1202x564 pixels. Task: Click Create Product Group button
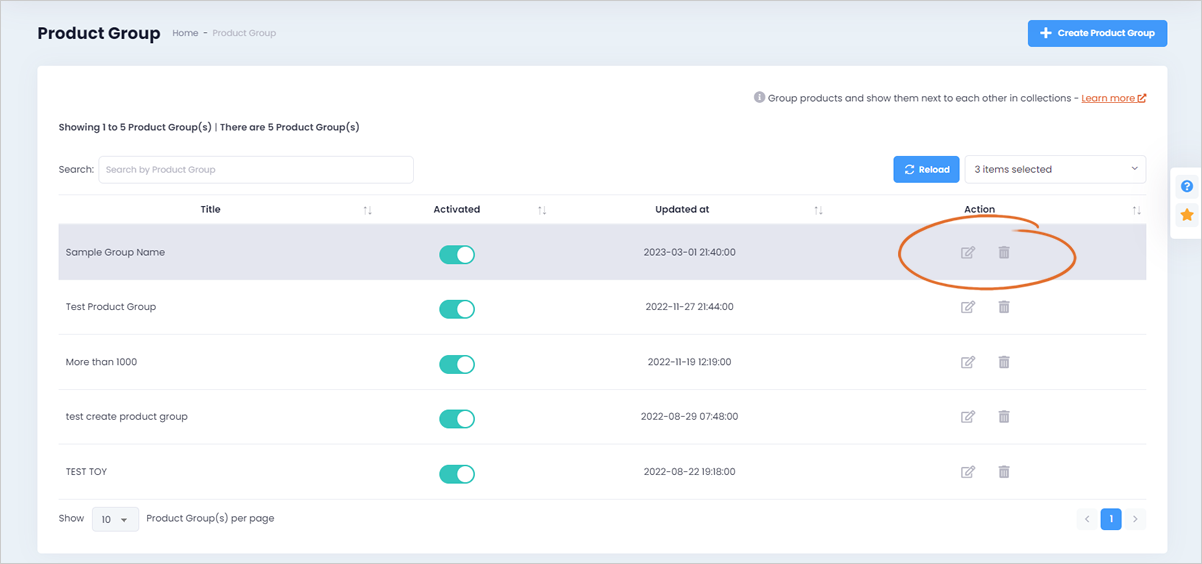1097,33
